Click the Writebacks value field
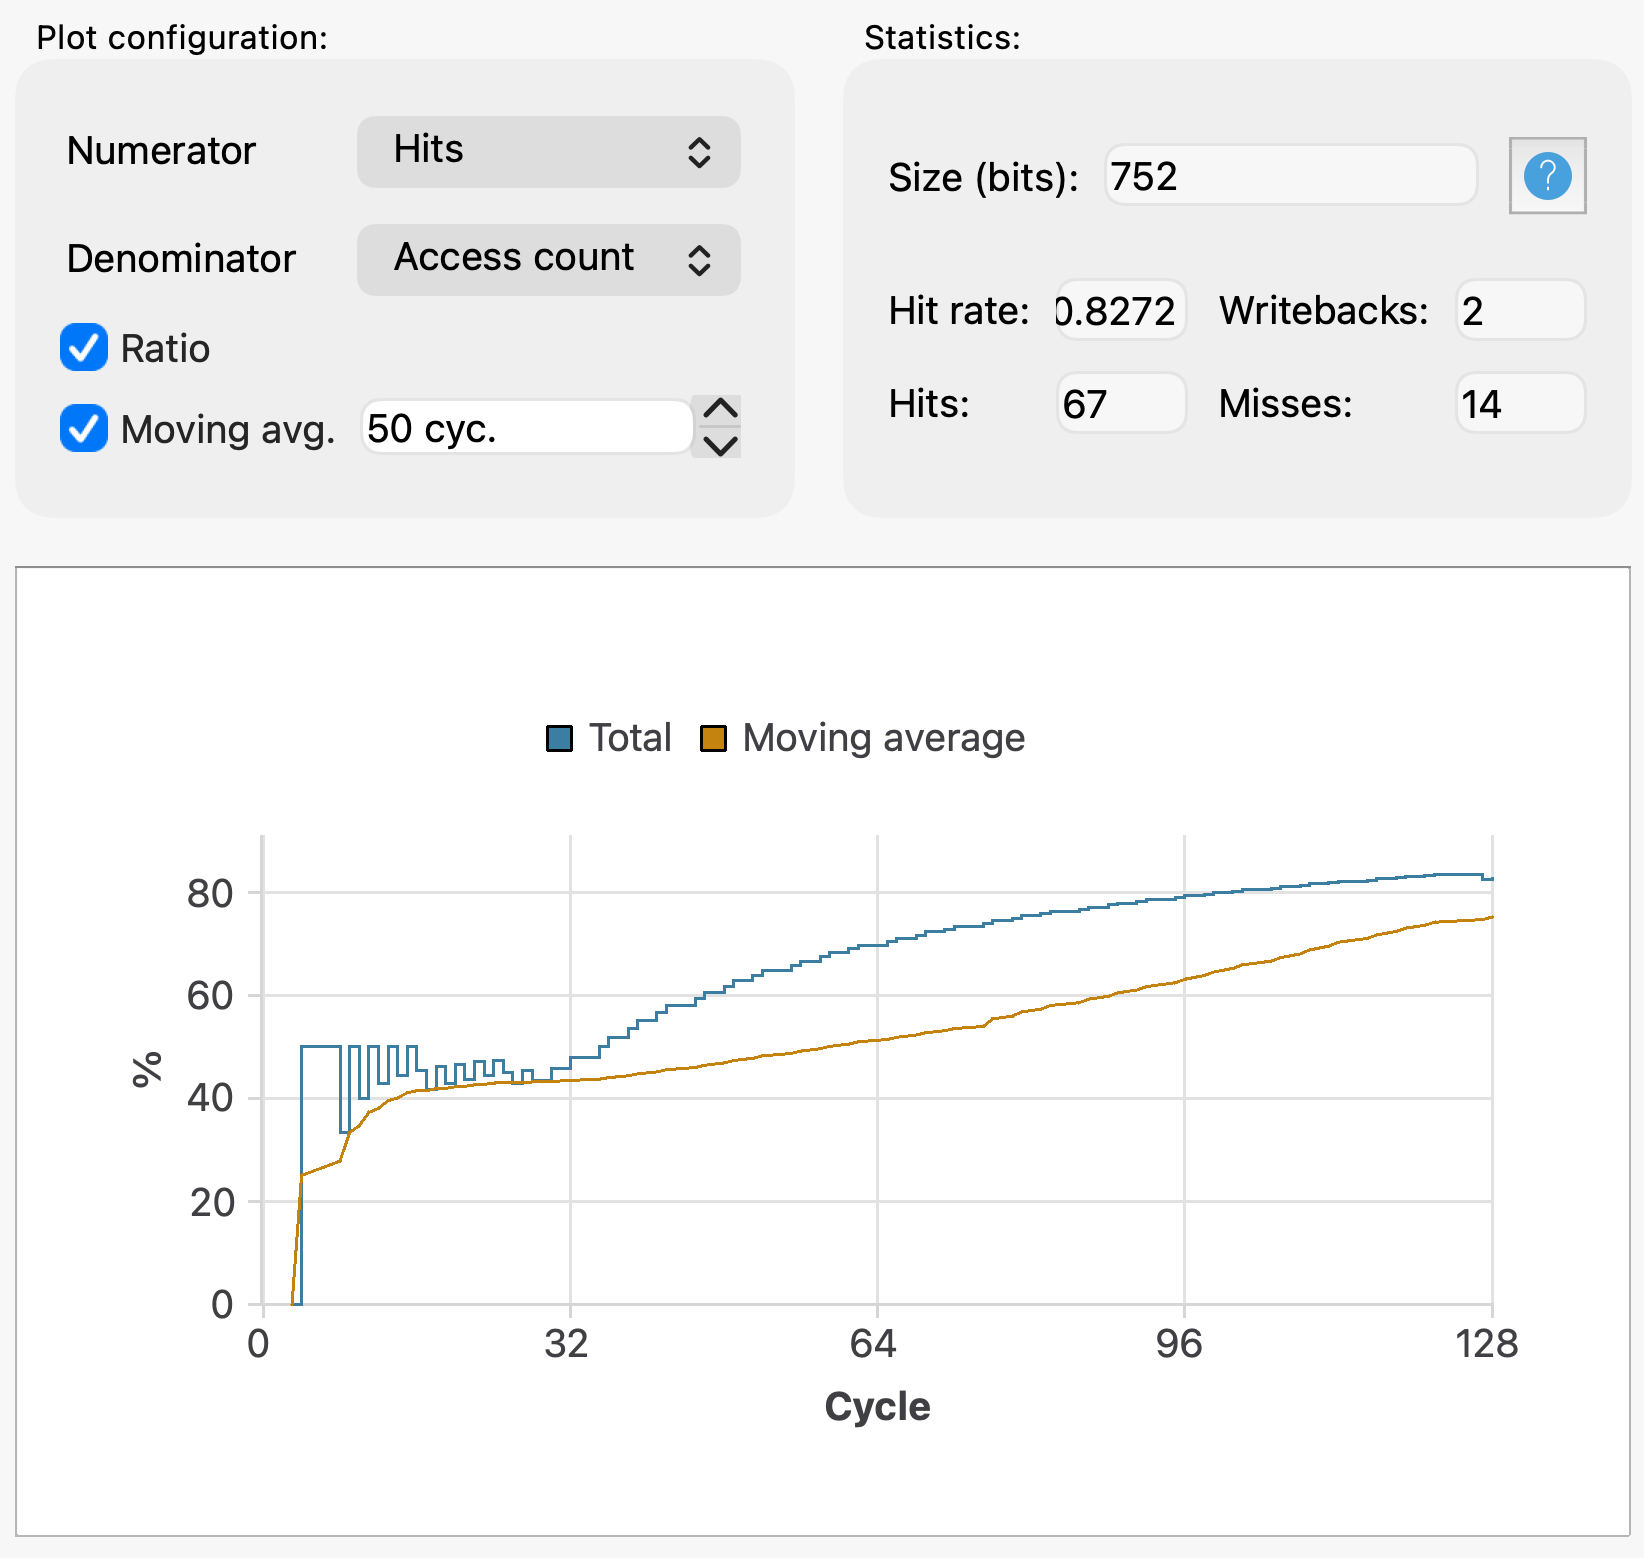 (1520, 310)
